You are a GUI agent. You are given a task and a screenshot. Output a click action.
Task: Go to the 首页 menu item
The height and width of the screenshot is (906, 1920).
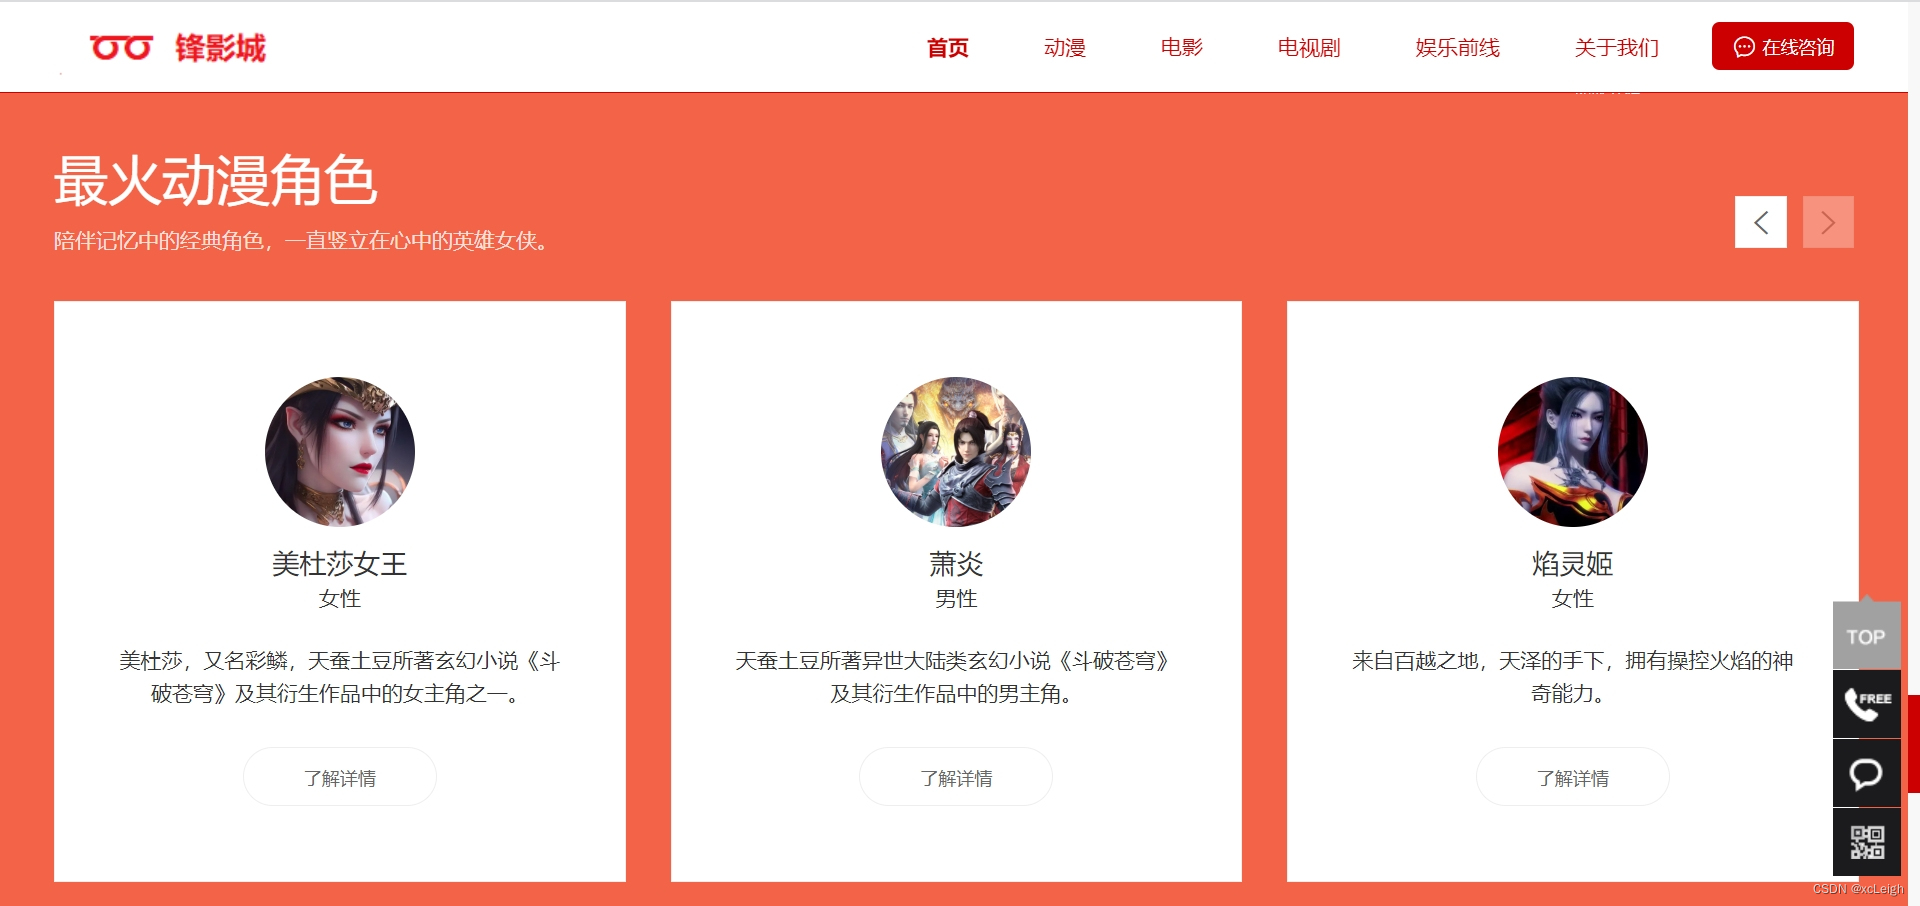pyautogui.click(x=947, y=47)
